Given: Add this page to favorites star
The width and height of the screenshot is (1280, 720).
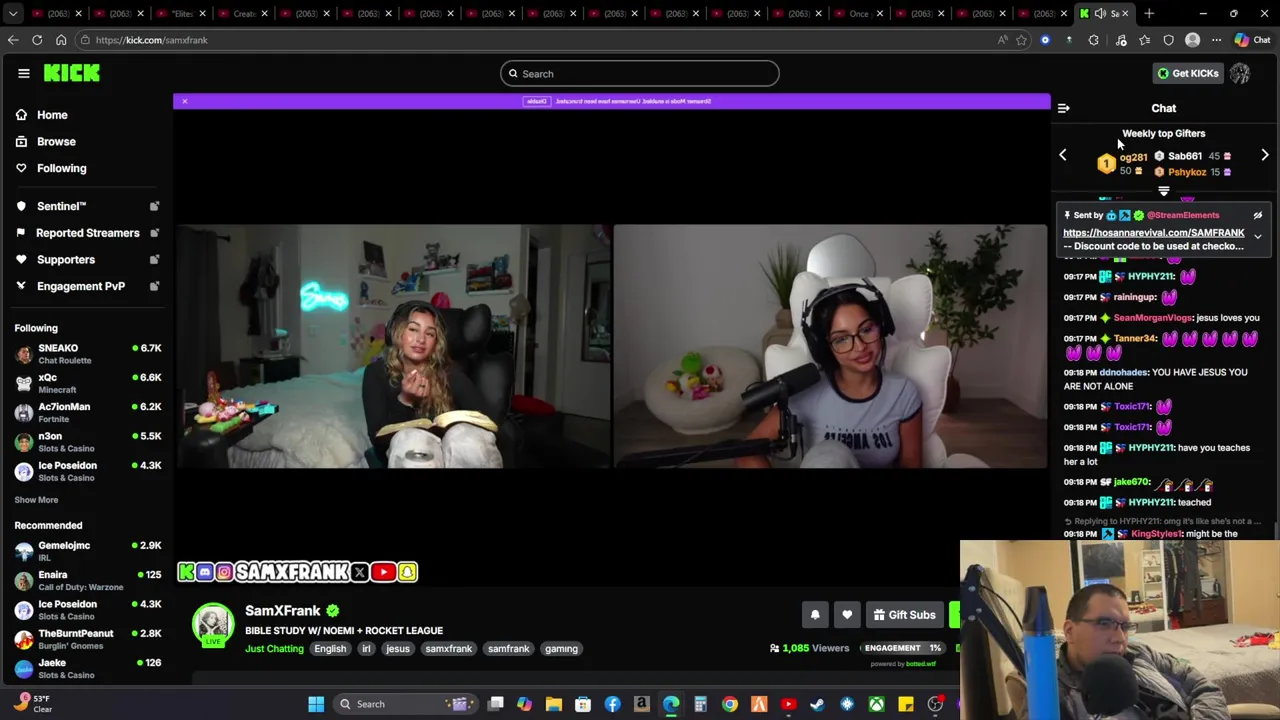Looking at the screenshot, I should (1021, 40).
